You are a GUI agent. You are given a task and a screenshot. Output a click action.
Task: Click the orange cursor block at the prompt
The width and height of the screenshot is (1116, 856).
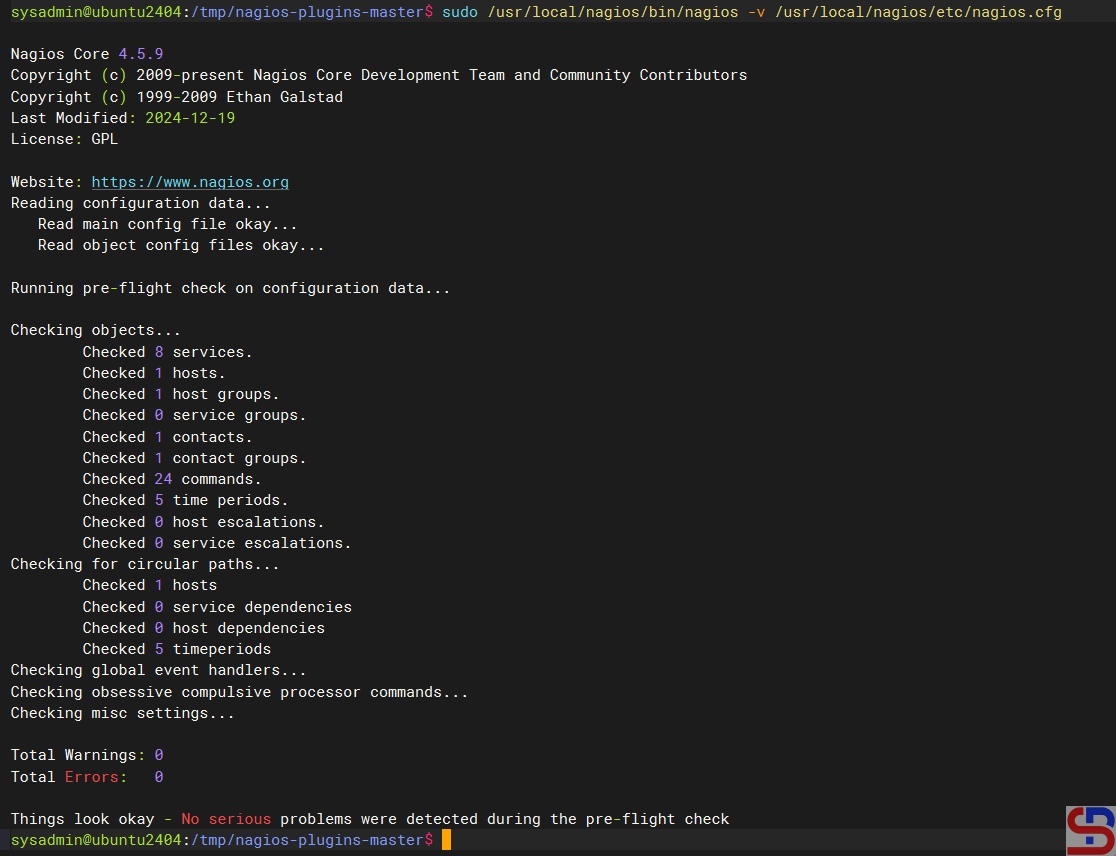click(446, 840)
